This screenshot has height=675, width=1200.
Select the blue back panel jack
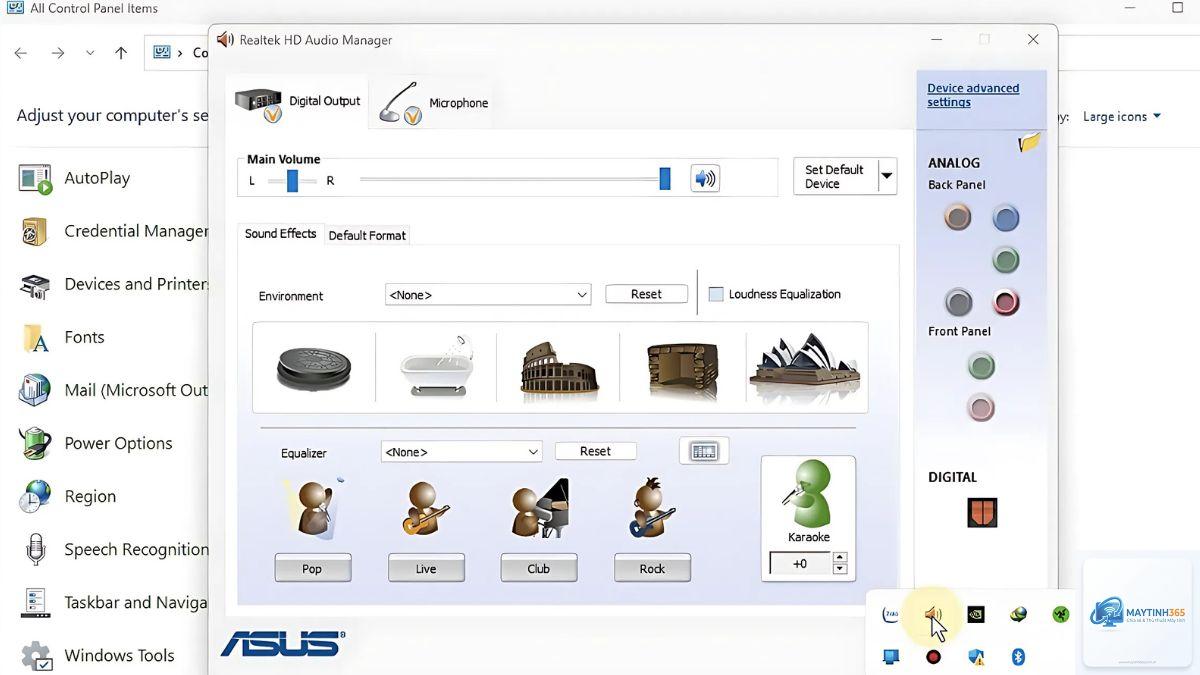[1006, 217]
